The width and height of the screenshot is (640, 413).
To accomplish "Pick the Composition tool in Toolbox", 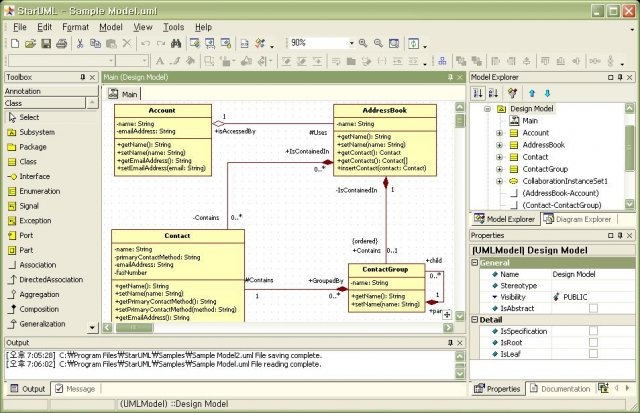I will click(38, 310).
